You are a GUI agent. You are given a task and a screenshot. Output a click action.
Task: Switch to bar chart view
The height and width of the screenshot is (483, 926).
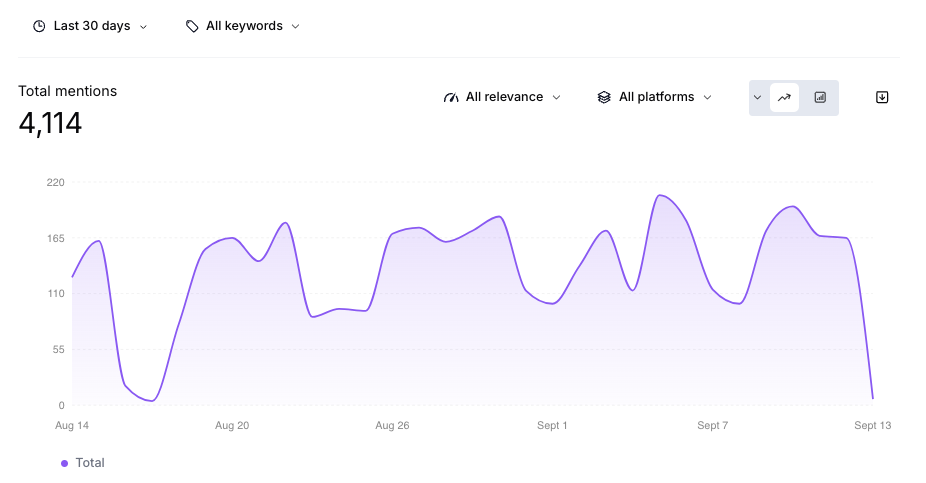pos(820,97)
